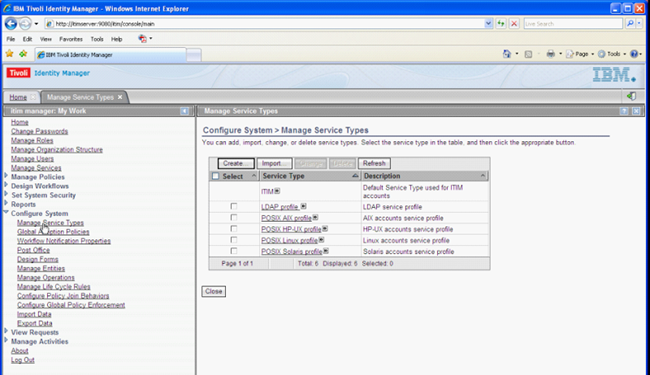Click the IE Help question mark icon
Screen dimensions: 650x375
[x=634, y=54]
